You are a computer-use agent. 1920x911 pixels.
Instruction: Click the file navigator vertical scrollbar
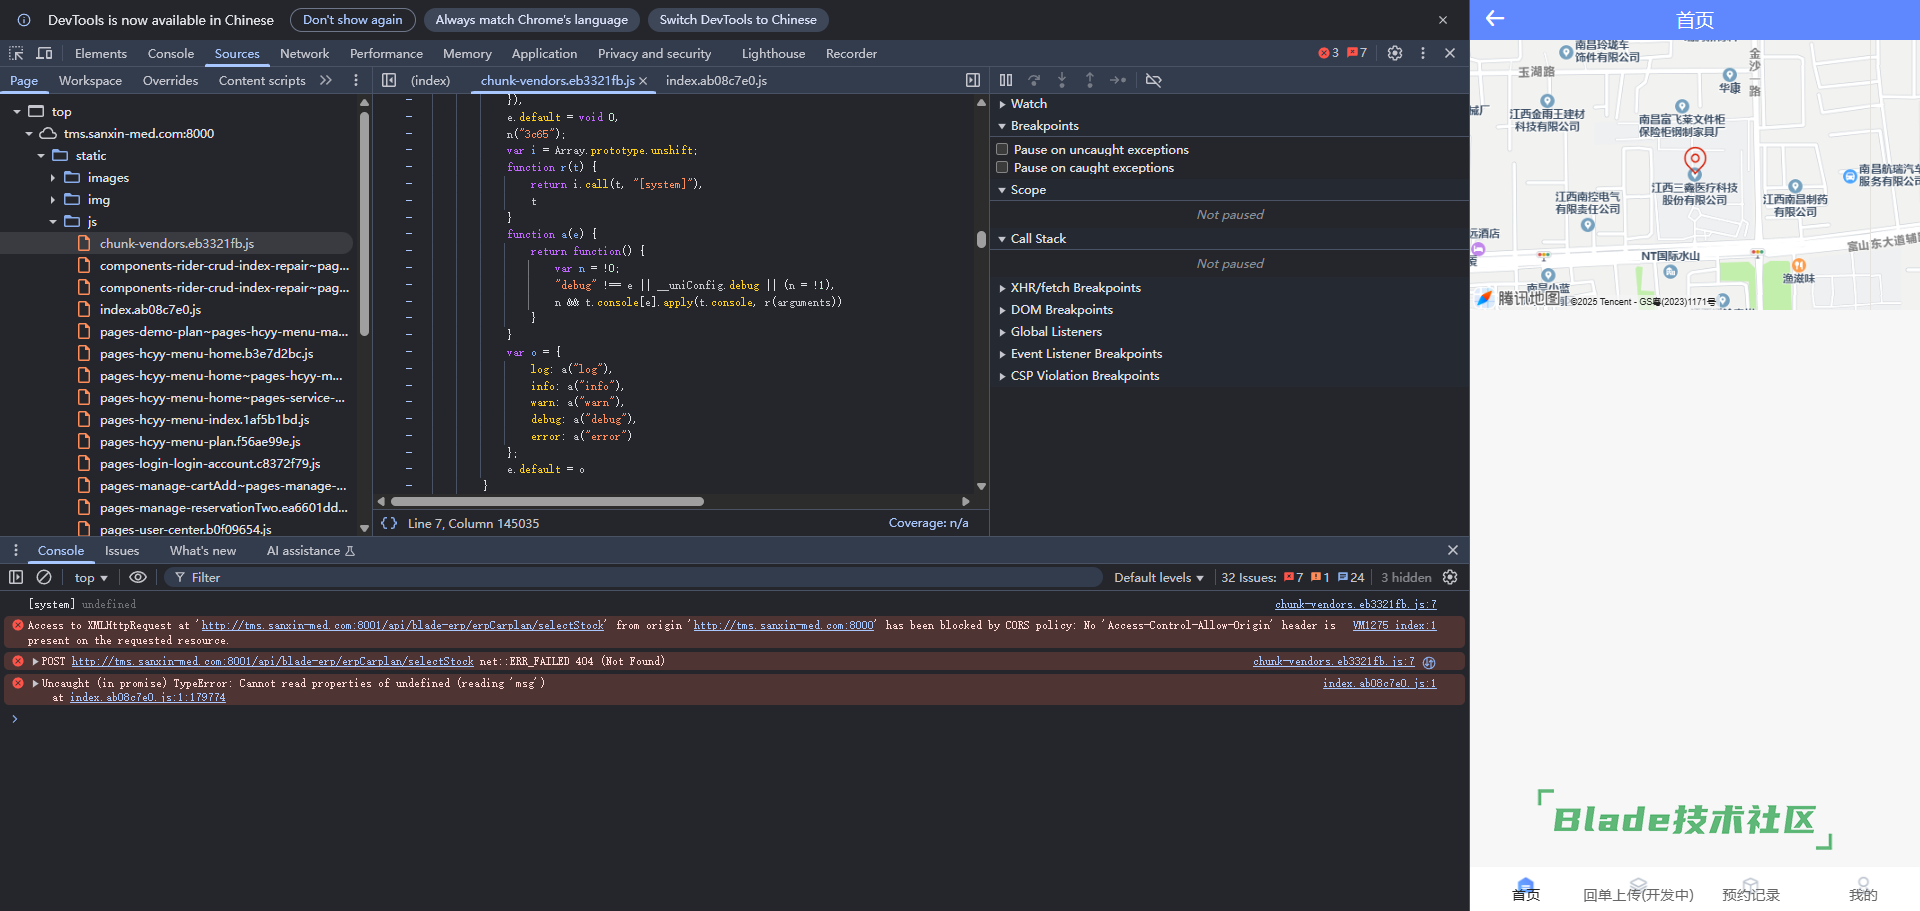point(364,225)
